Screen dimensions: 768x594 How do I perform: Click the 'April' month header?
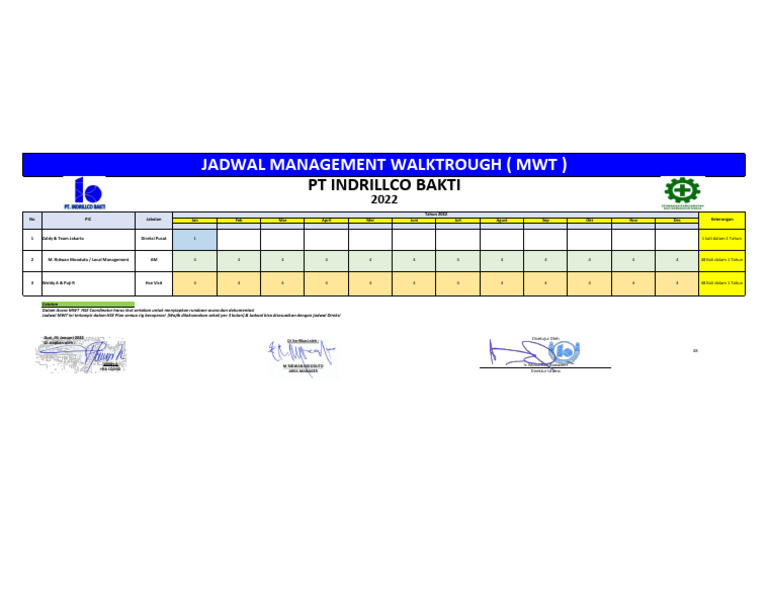326,221
